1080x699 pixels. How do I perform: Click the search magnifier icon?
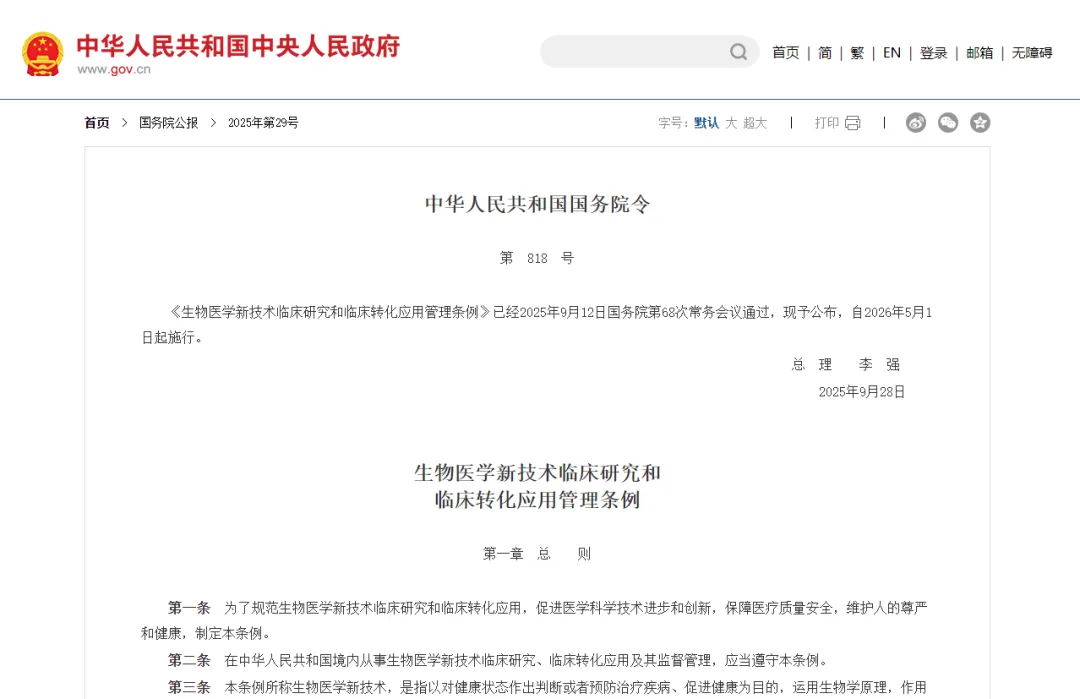(737, 51)
